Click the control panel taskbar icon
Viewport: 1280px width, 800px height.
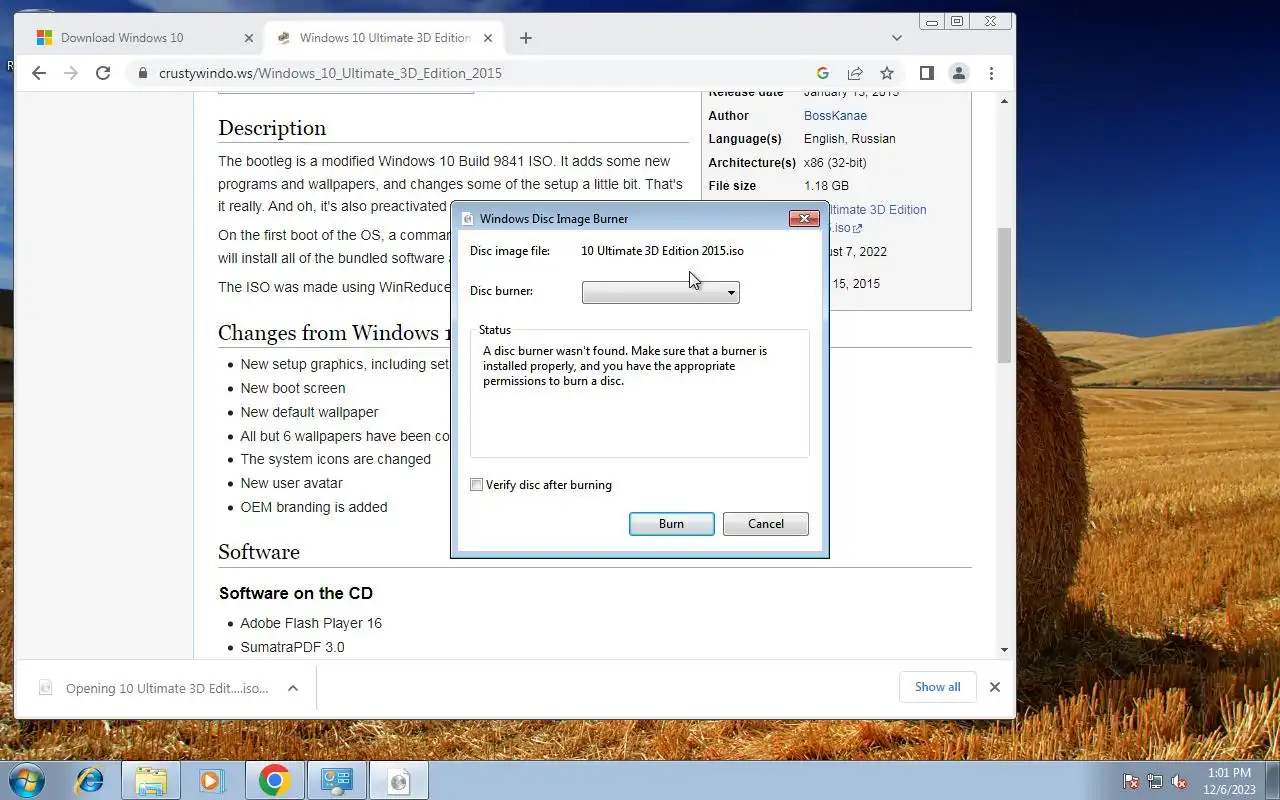pos(337,780)
